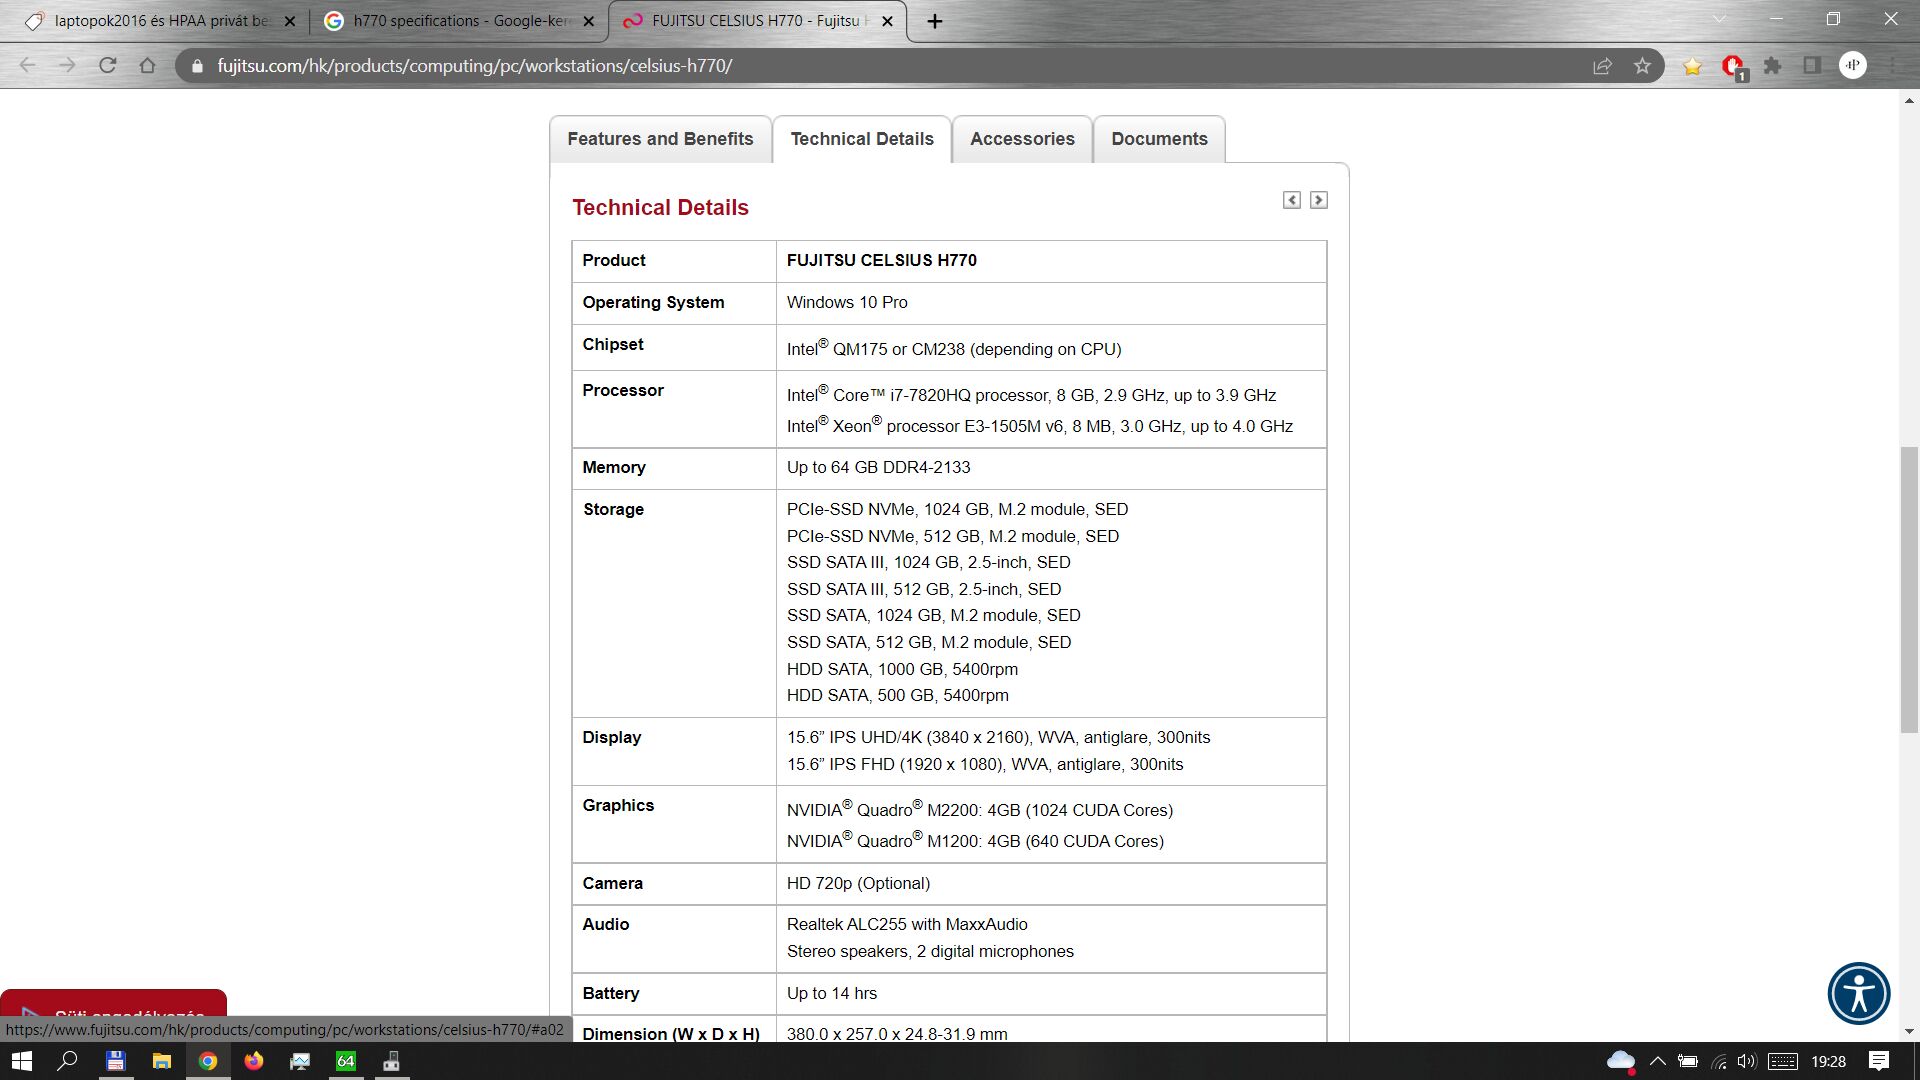Click the Core i7-7820HQ processor line
1920x1080 pixels.
tap(1031, 394)
